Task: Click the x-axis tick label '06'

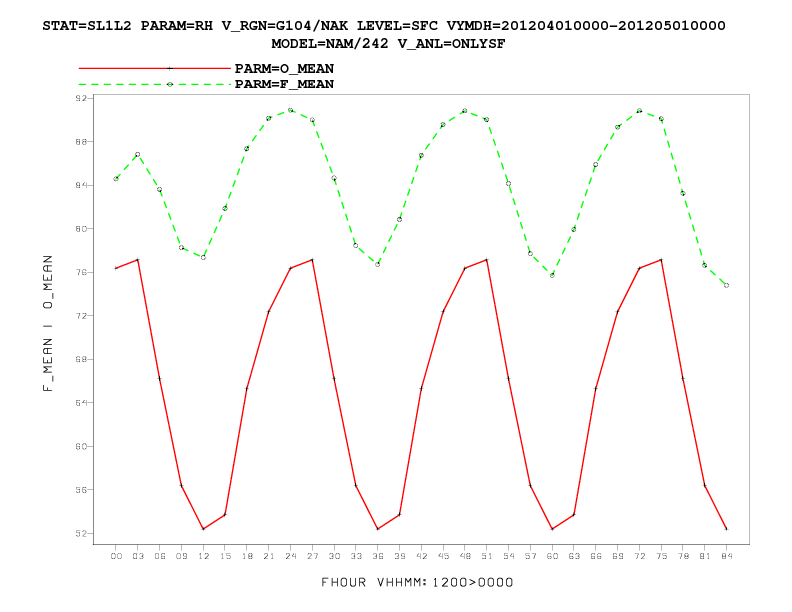Action: [x=160, y=556]
